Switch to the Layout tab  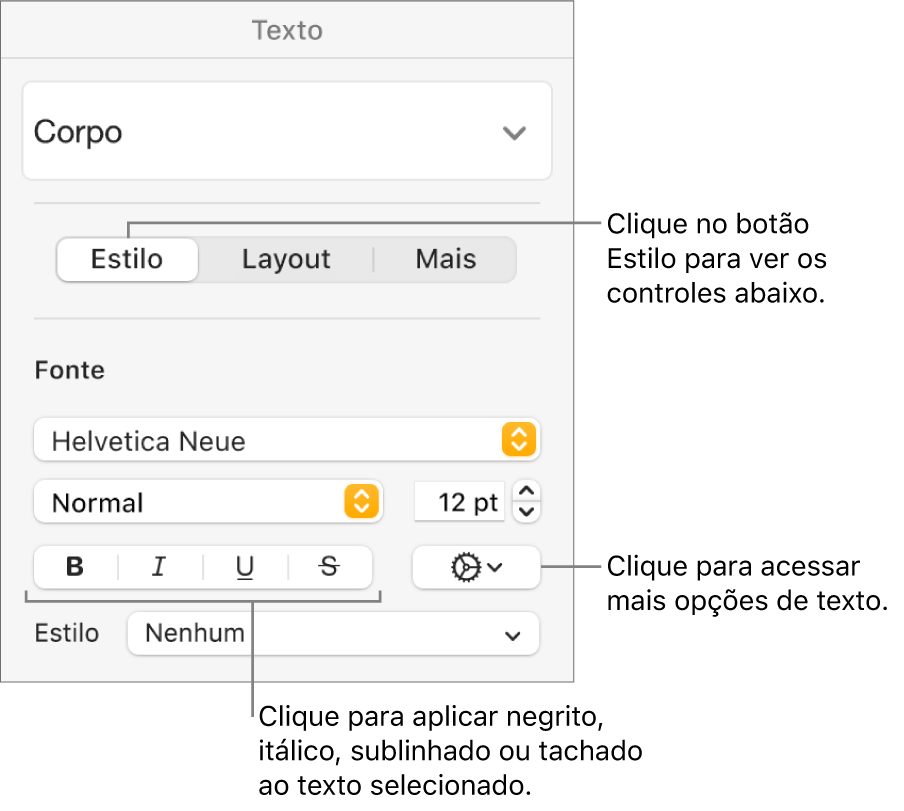[286, 259]
